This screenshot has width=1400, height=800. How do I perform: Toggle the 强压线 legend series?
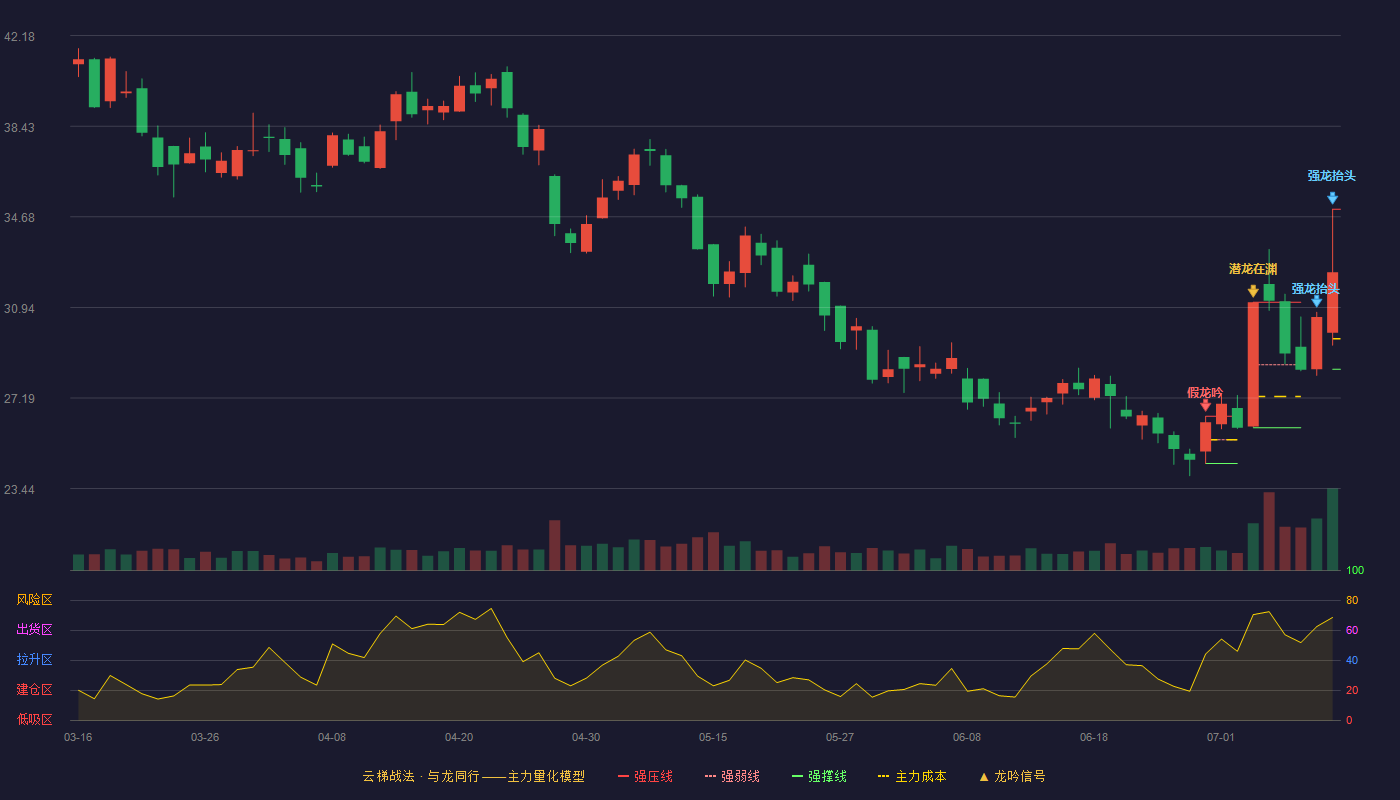645,776
